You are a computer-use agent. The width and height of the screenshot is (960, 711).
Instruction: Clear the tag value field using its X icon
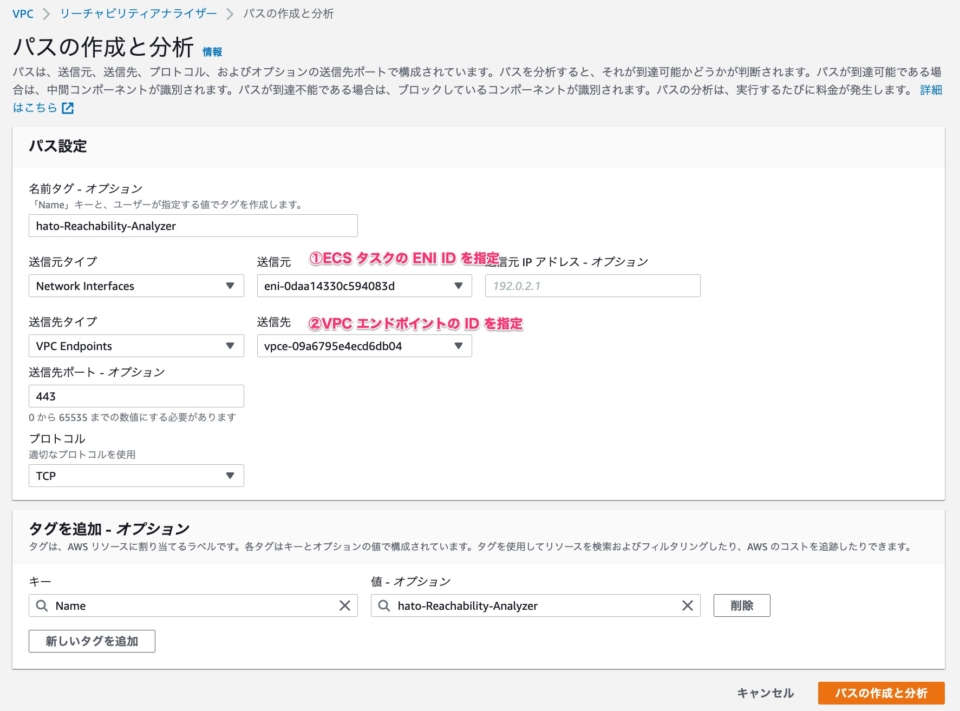pyautogui.click(x=687, y=605)
